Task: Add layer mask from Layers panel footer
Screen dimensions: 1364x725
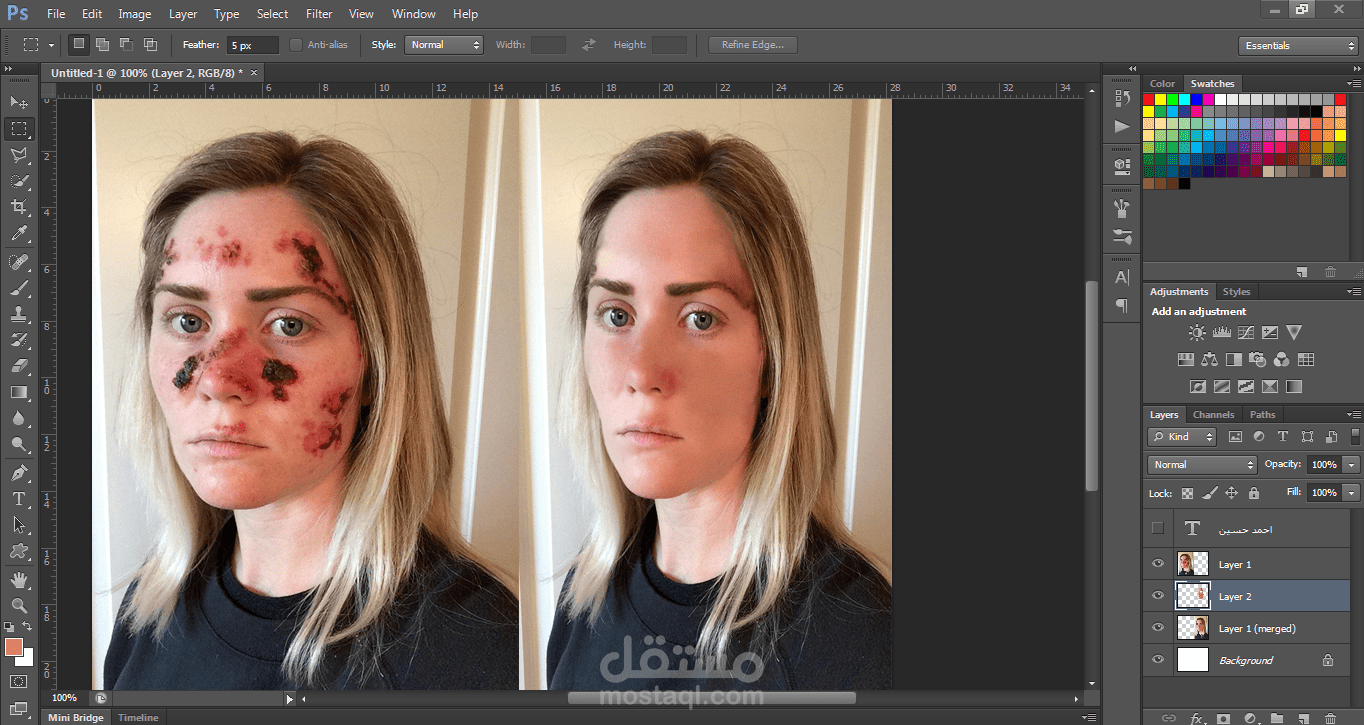Action: pos(1223,717)
